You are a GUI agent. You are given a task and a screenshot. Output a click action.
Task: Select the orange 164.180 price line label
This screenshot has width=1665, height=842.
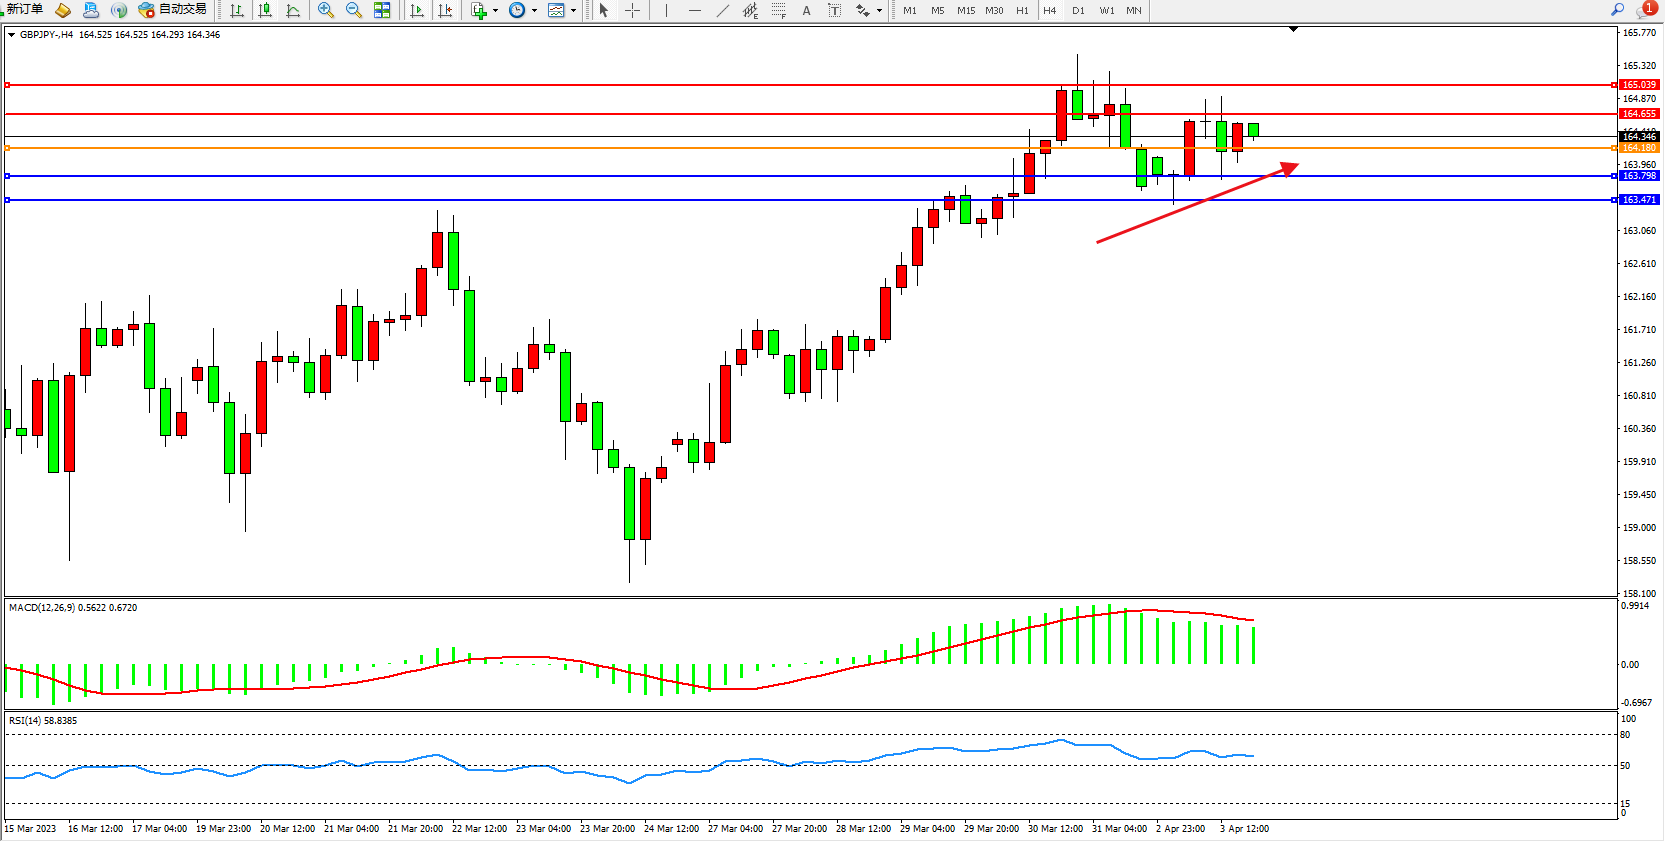tap(1639, 148)
